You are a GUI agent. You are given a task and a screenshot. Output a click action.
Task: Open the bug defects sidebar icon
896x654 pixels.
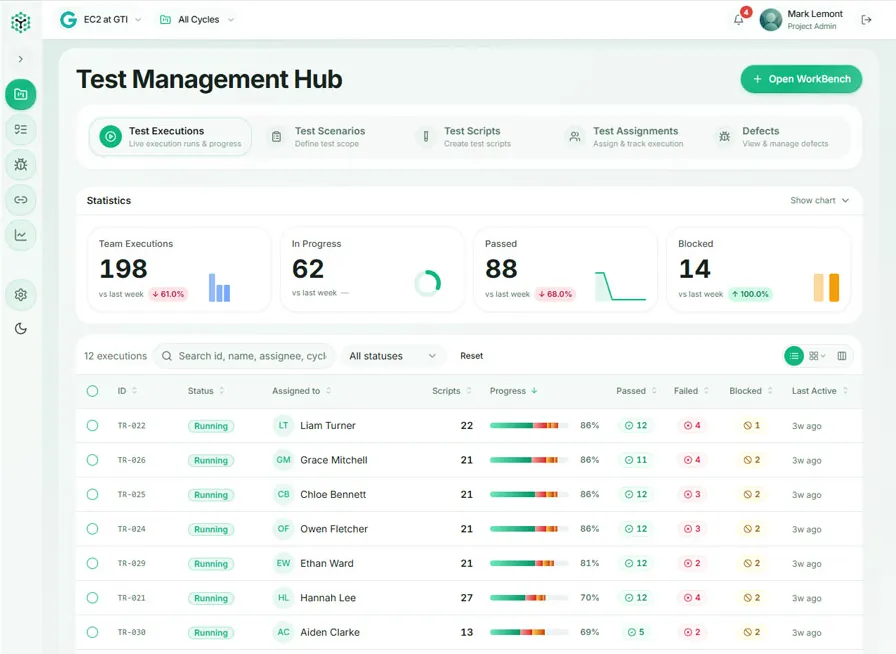pyautogui.click(x=21, y=165)
